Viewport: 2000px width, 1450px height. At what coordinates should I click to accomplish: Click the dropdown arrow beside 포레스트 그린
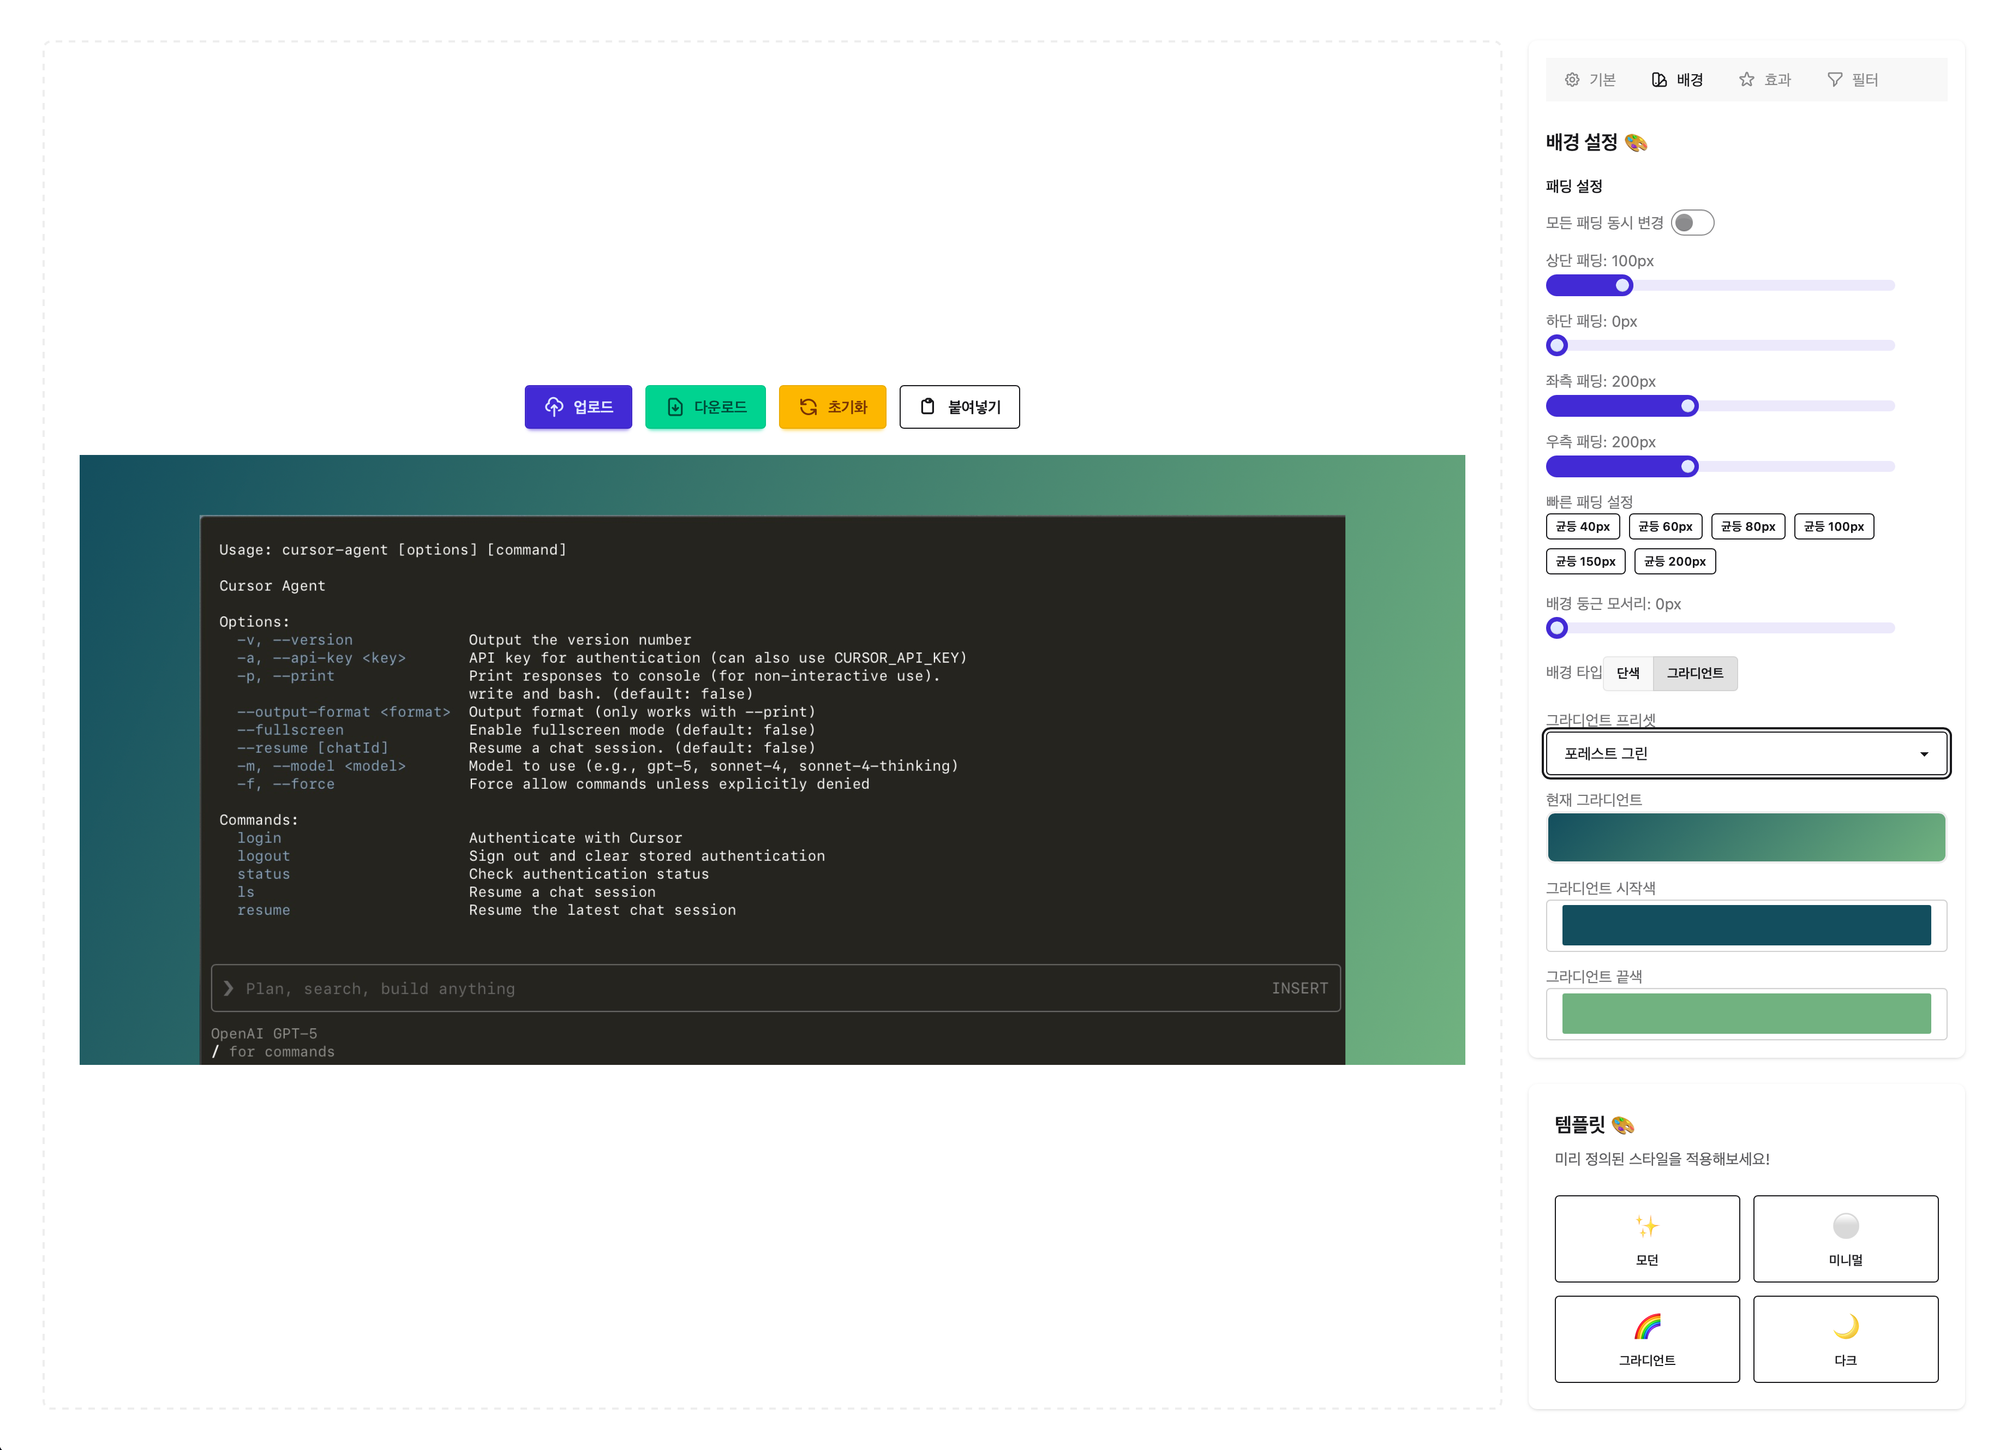coord(1923,754)
